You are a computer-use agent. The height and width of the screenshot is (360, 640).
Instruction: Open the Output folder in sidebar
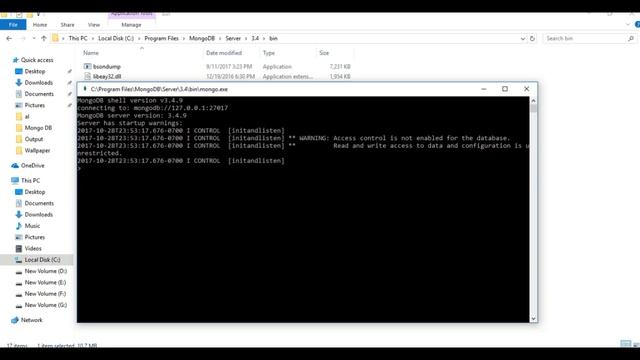pyautogui.click(x=33, y=139)
